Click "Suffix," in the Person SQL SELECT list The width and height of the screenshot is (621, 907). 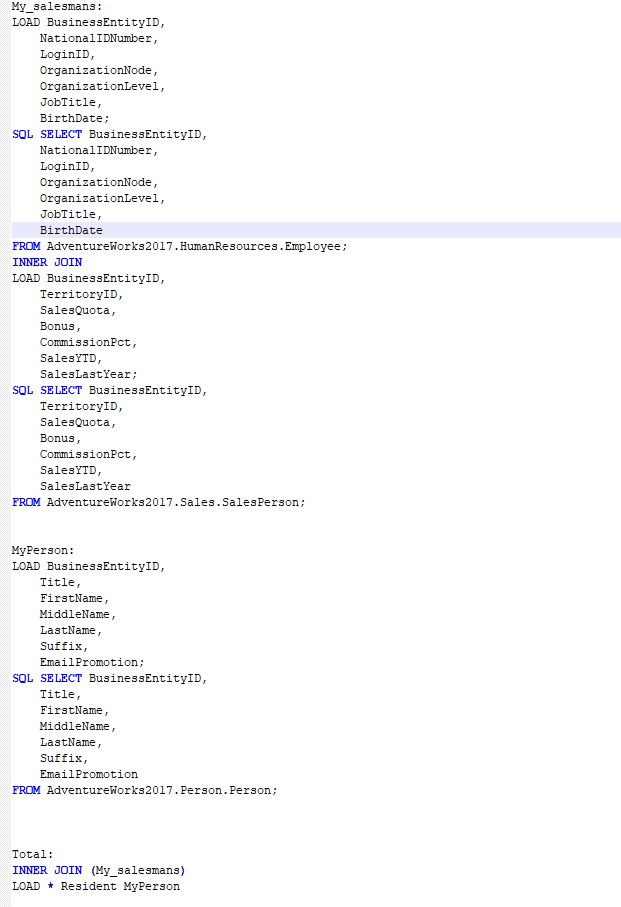point(64,759)
